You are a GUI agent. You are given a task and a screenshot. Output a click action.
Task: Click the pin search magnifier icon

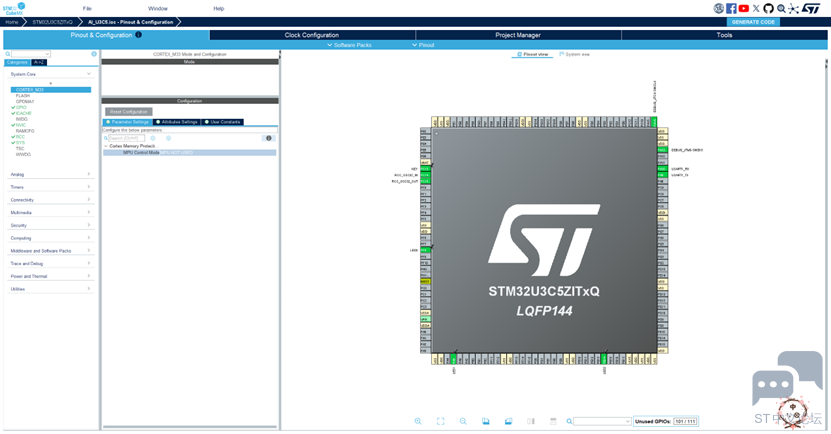pos(569,421)
